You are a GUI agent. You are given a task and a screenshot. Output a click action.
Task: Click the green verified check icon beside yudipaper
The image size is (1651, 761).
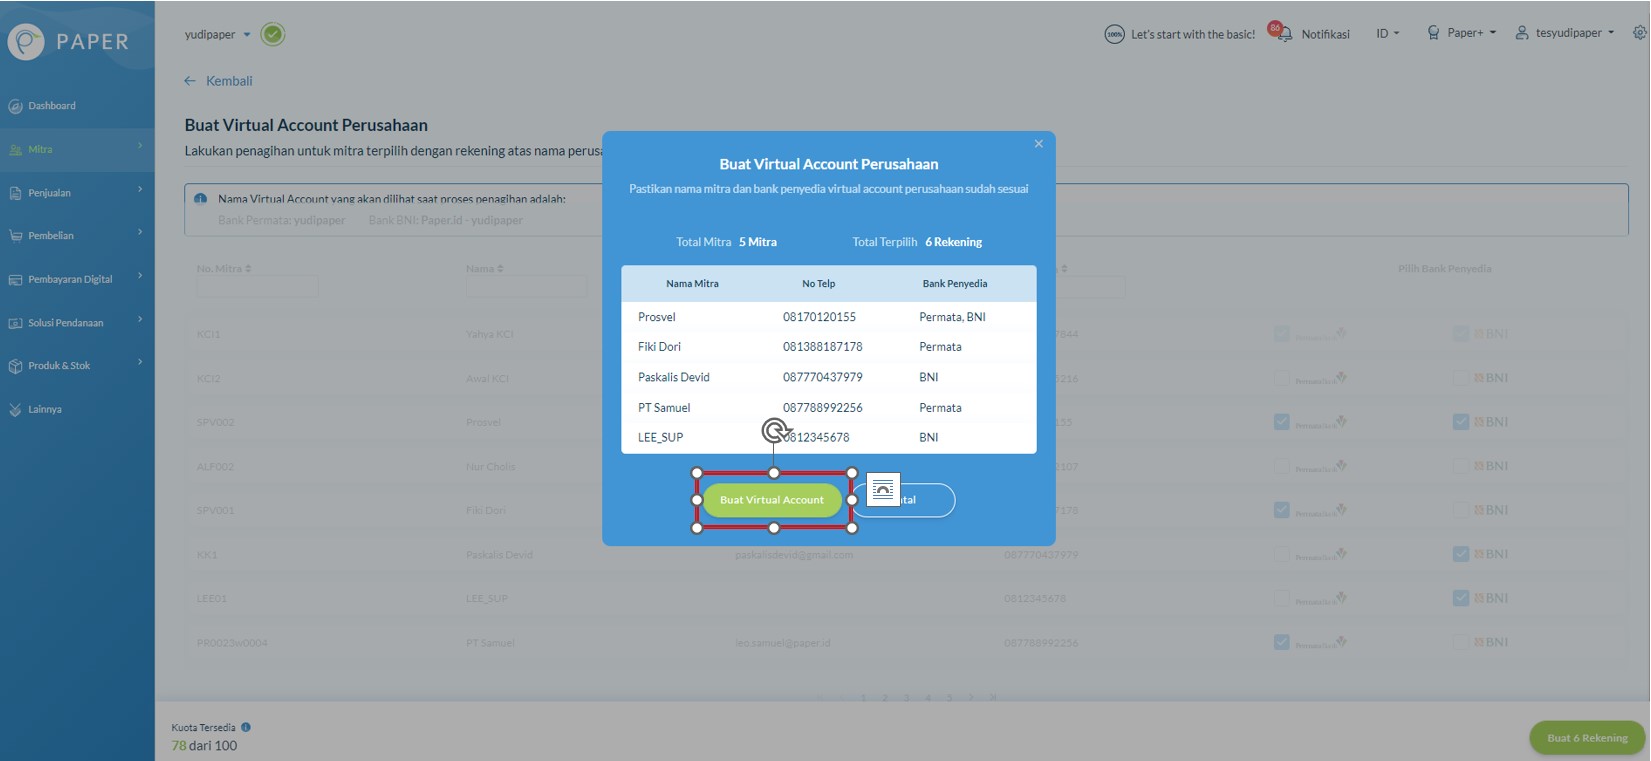(272, 34)
